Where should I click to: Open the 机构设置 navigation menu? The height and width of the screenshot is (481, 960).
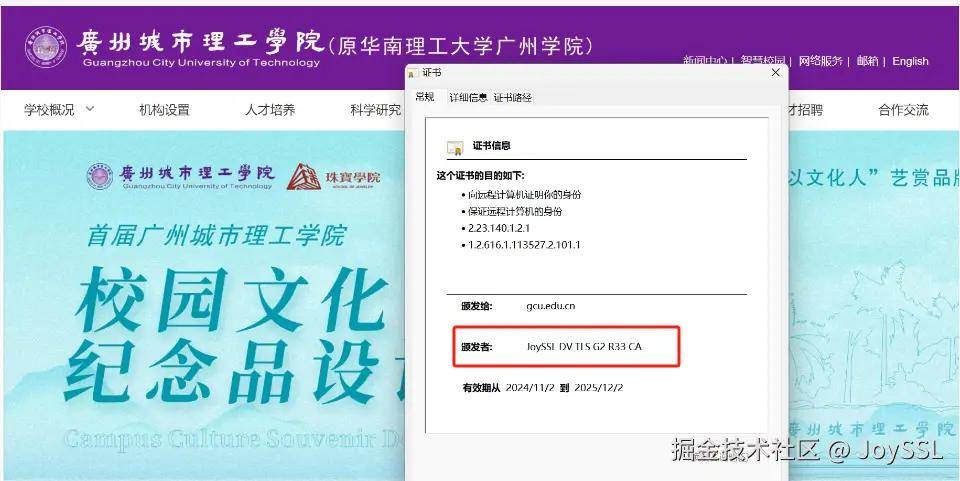pos(165,110)
